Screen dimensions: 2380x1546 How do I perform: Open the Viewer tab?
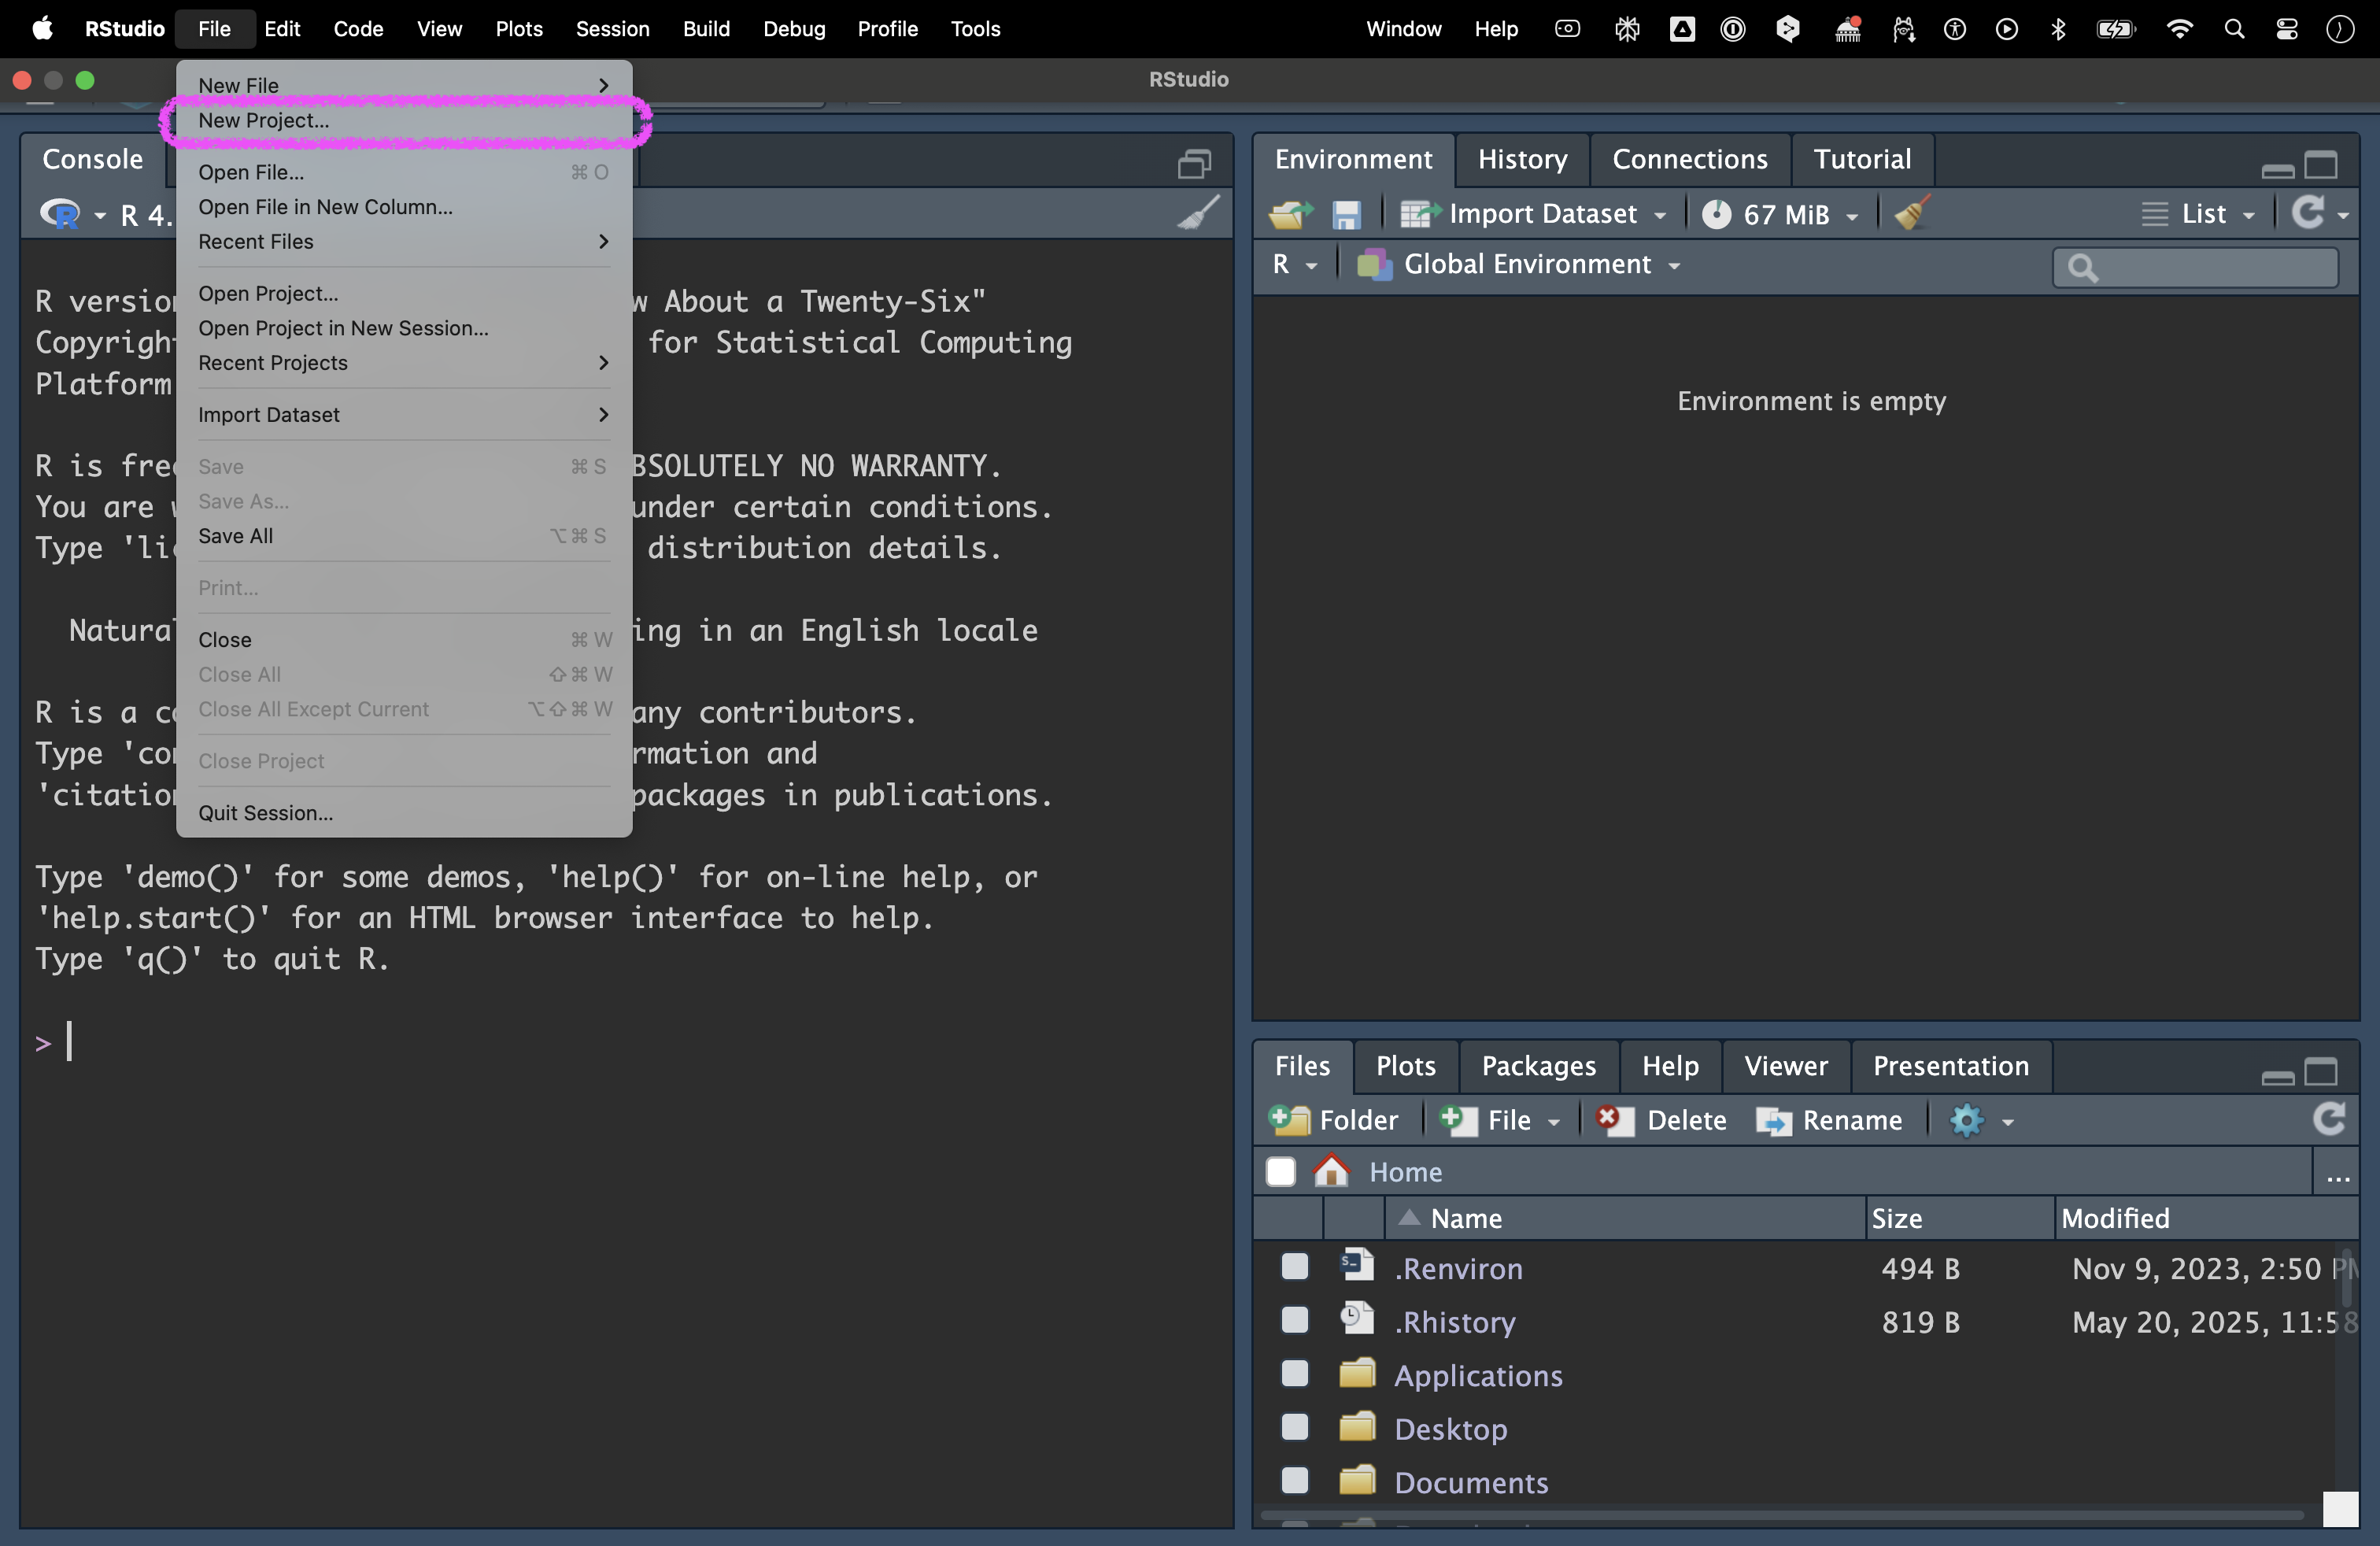click(1785, 1066)
